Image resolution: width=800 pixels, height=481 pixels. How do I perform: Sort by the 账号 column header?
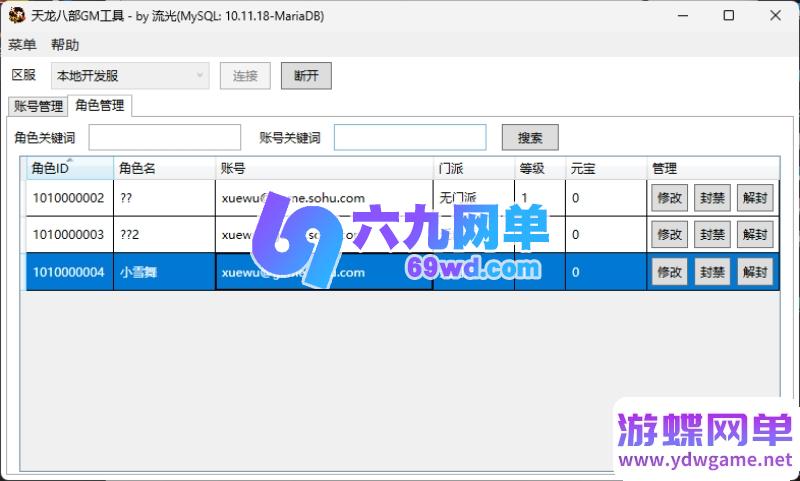[324, 168]
